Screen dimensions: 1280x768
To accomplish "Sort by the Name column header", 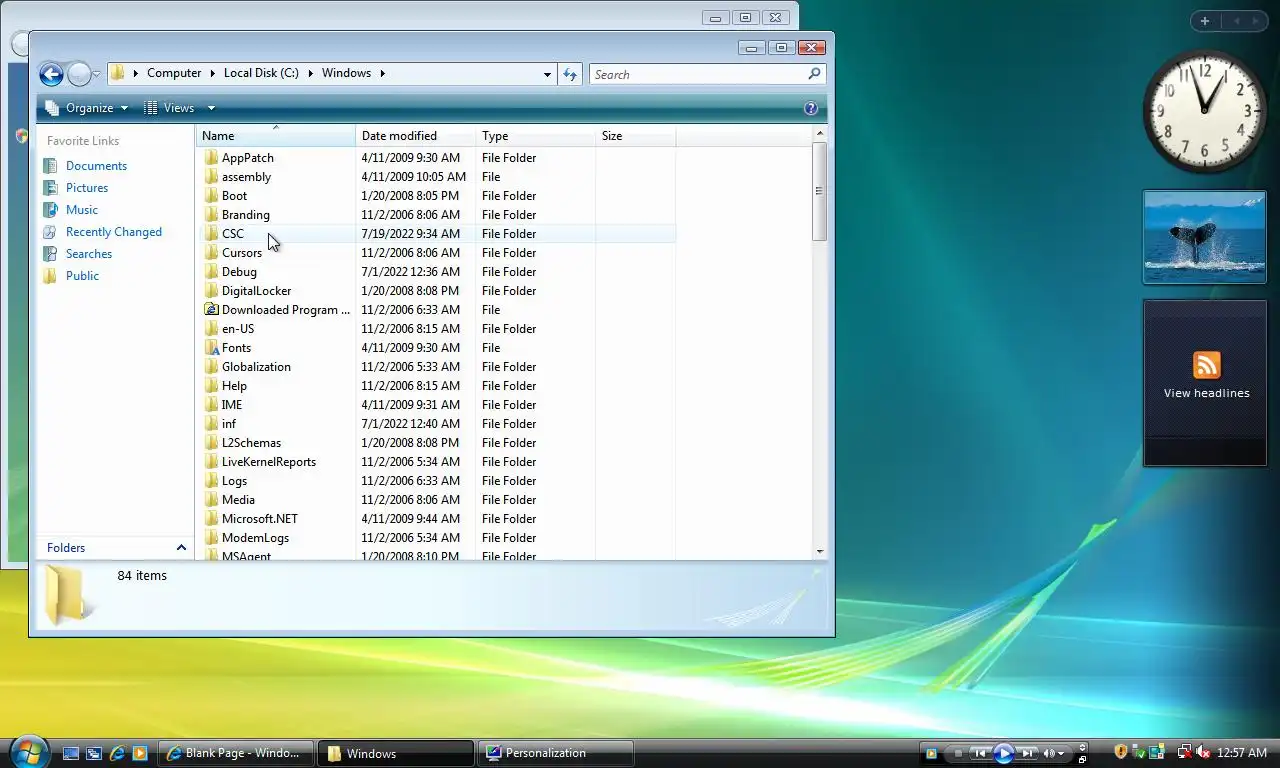I will click(275, 136).
